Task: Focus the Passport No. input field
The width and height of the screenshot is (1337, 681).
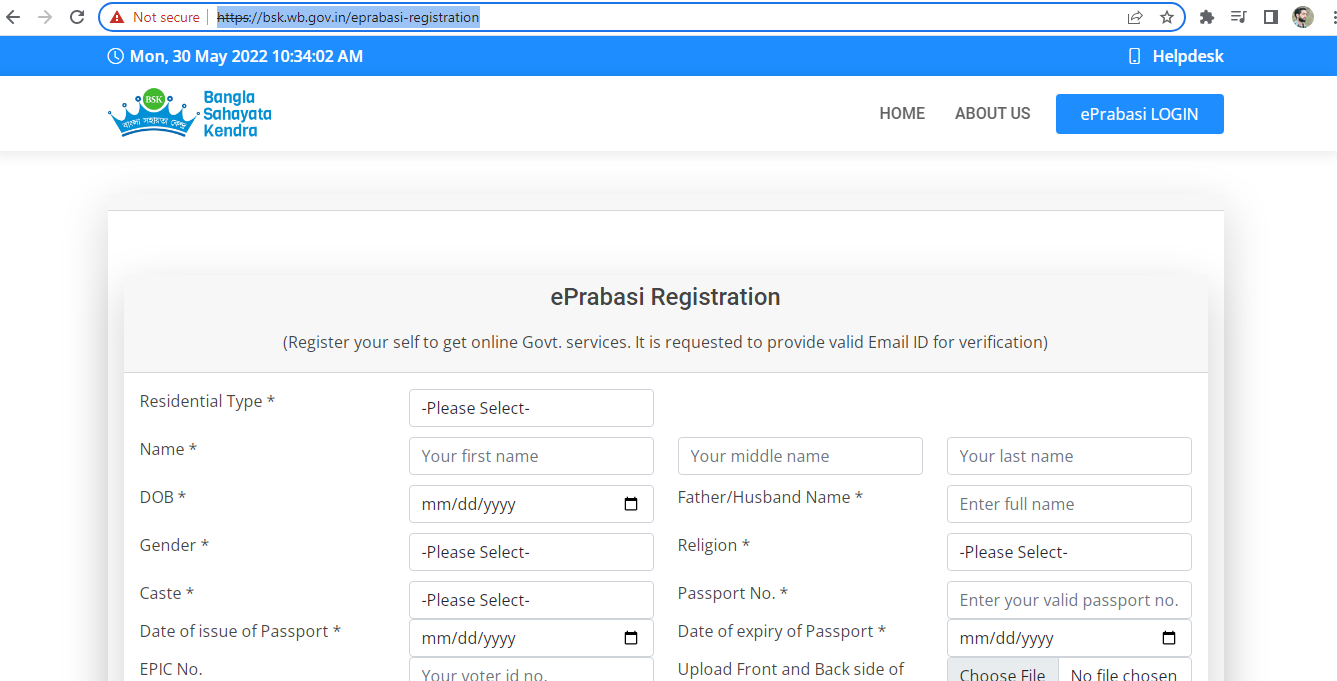Action: tap(1069, 600)
